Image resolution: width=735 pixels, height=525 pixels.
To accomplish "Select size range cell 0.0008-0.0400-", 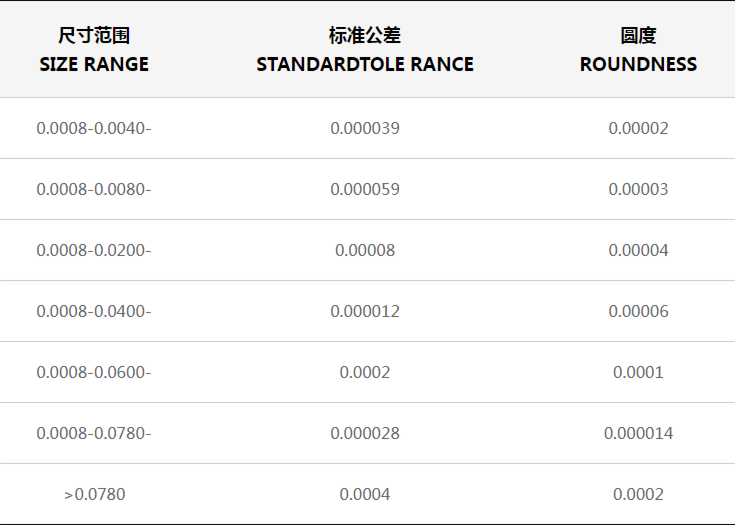I will click(x=94, y=311).
